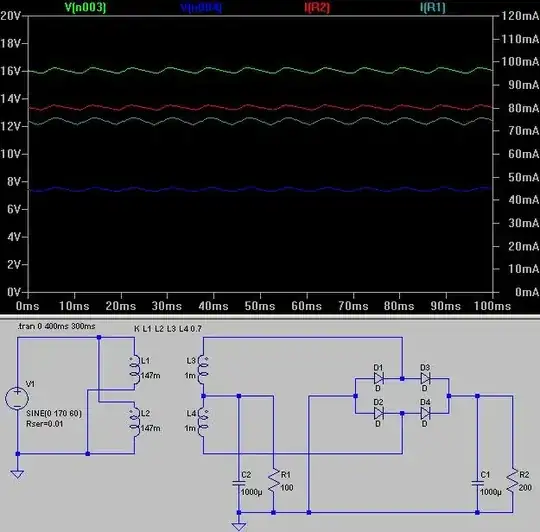Click the C2 capacitor symbol
This screenshot has height=532, width=540.
239,483
